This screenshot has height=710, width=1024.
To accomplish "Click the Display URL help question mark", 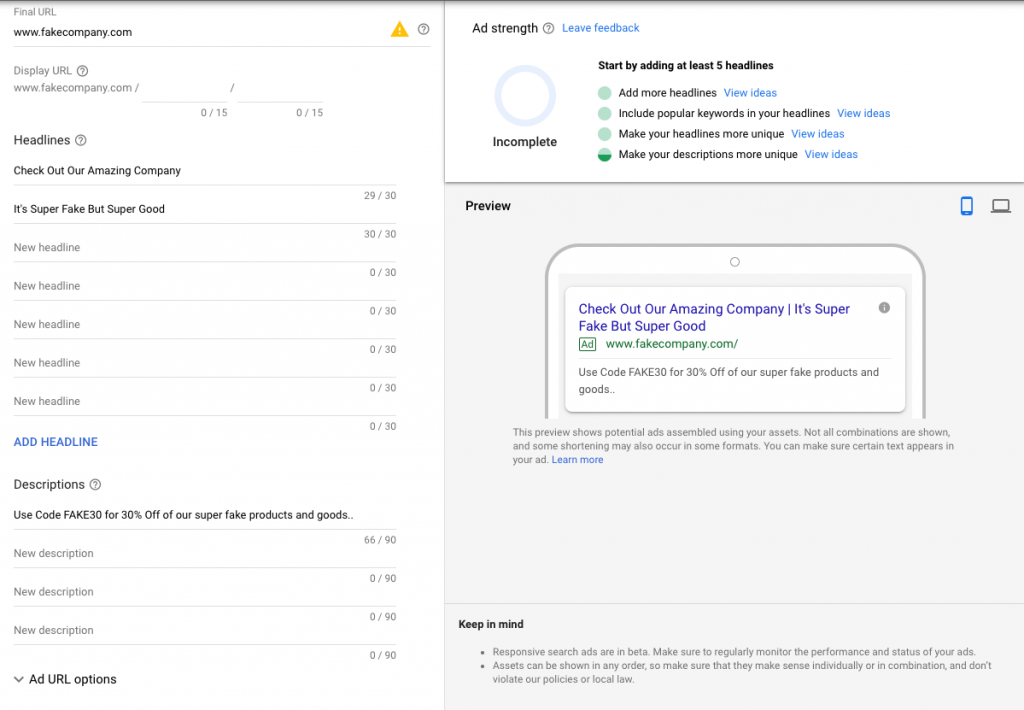I will 82,71.
